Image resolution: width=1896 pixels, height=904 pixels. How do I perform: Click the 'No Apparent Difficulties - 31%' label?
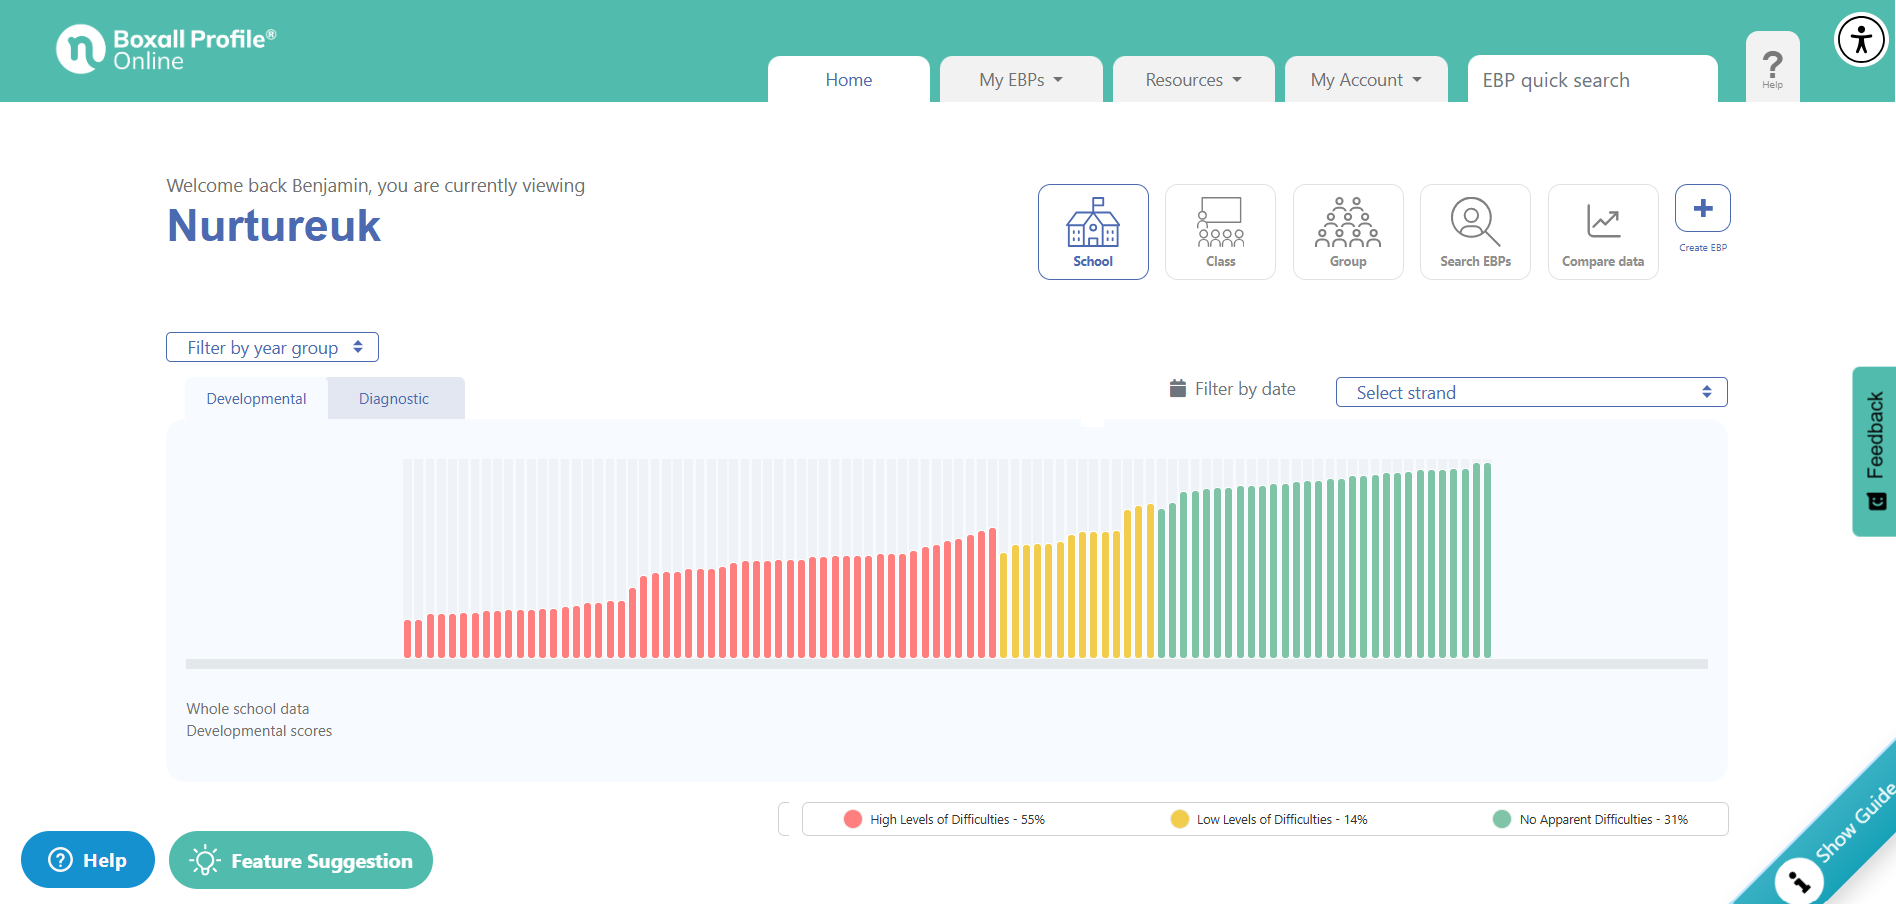pos(1604,819)
